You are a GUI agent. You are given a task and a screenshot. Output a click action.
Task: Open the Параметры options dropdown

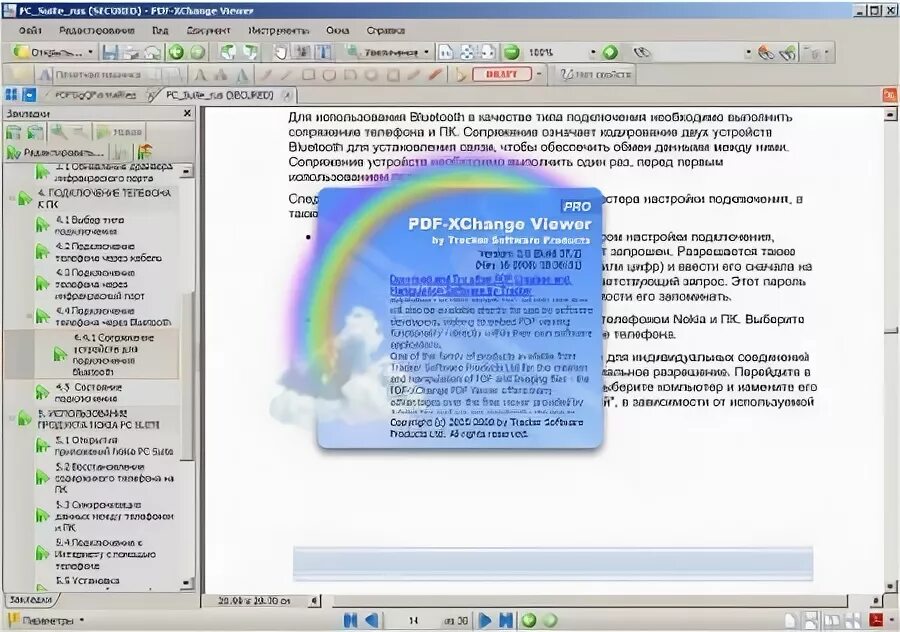(47, 621)
